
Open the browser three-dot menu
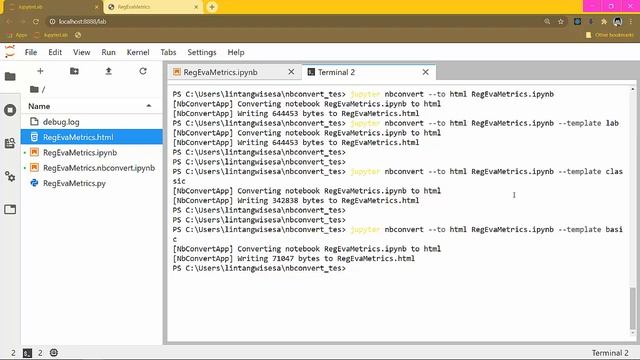click(x=631, y=21)
